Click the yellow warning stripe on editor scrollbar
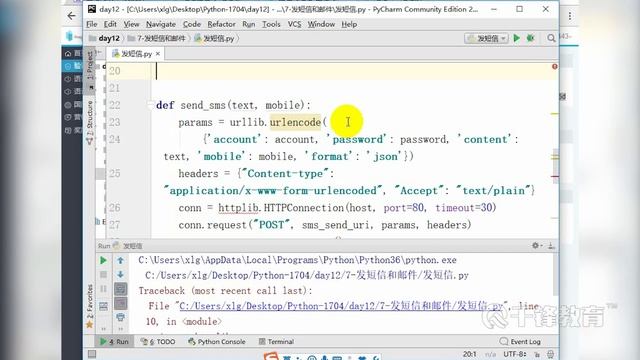640x360 pixels. point(555,113)
